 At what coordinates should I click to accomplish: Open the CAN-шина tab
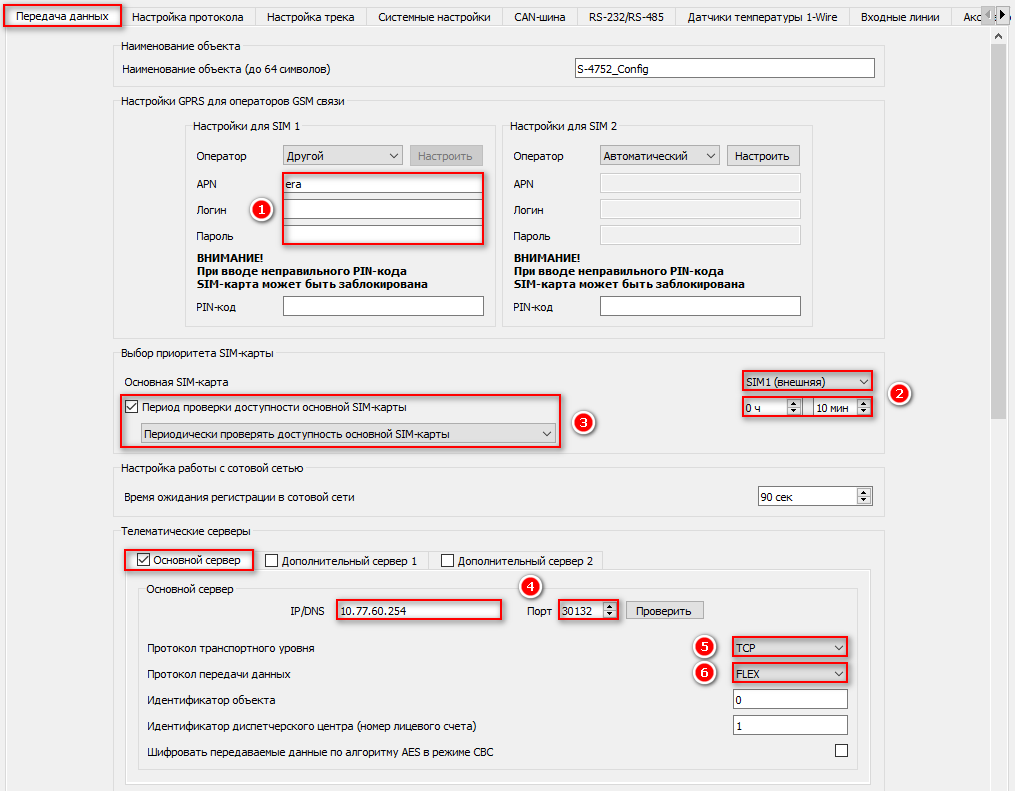pyautogui.click(x=539, y=17)
